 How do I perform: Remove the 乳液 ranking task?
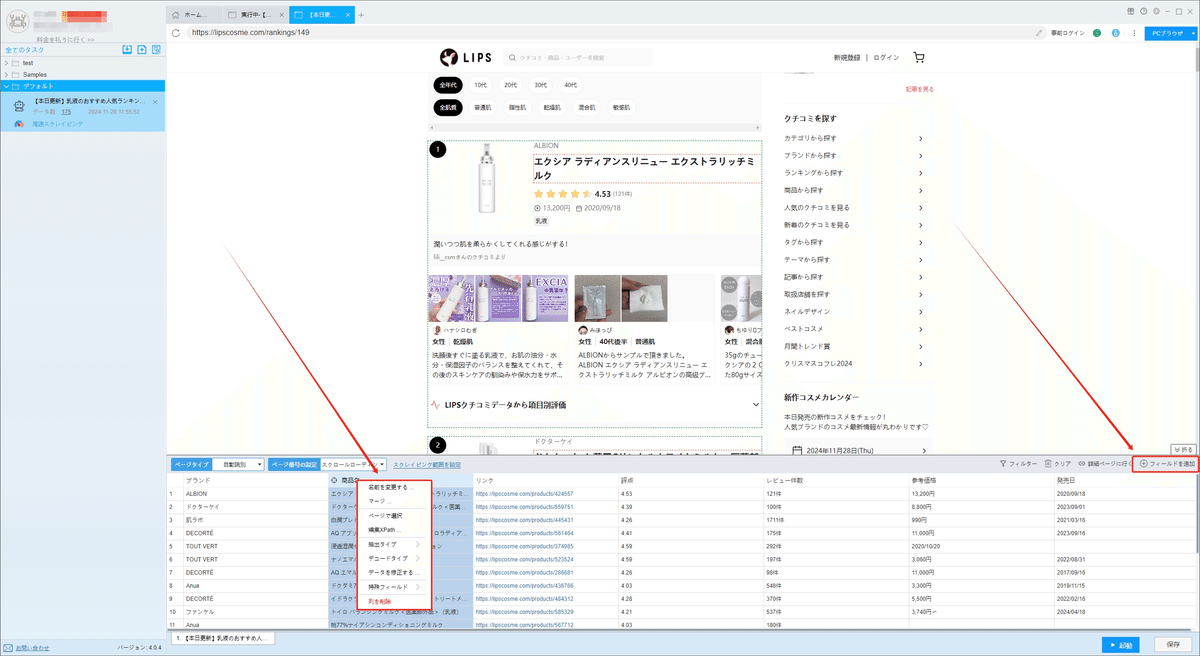(x=155, y=101)
